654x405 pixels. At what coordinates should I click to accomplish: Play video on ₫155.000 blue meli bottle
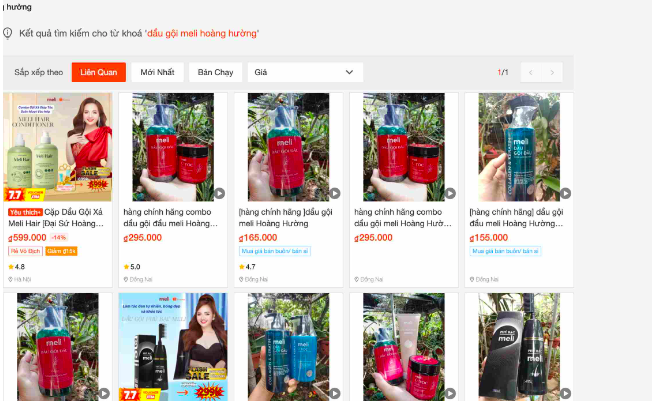[x=565, y=194]
